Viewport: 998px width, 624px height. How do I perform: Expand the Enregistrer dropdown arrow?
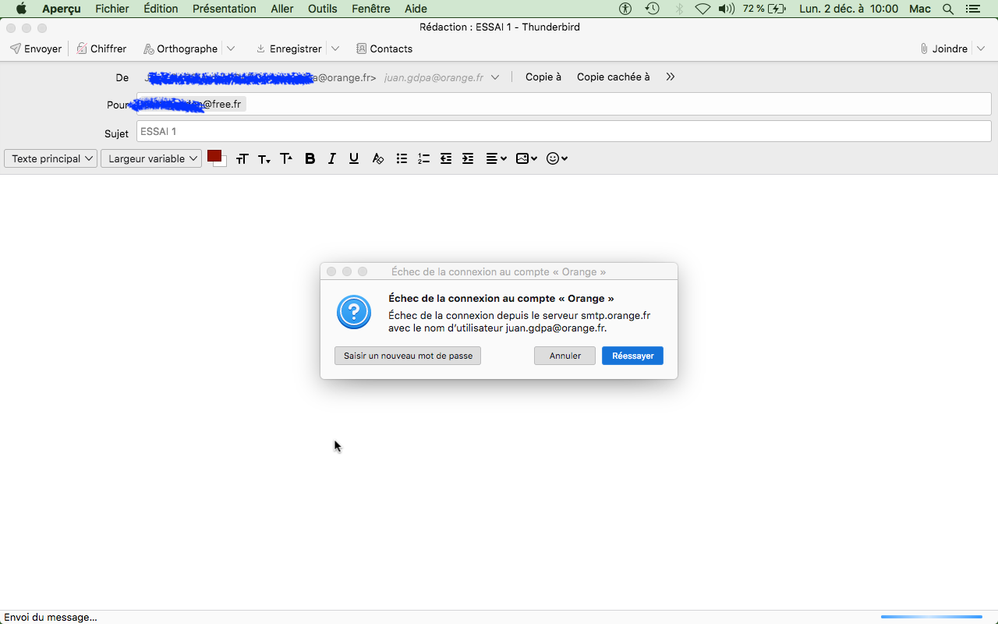coord(335,48)
